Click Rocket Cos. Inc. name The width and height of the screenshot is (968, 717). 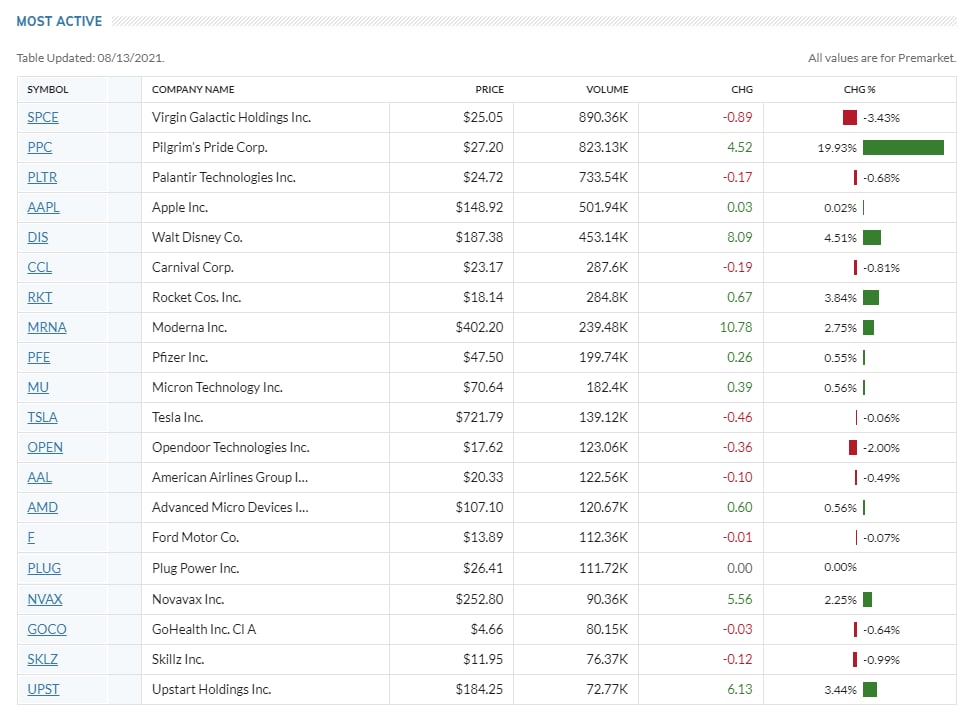coord(197,298)
